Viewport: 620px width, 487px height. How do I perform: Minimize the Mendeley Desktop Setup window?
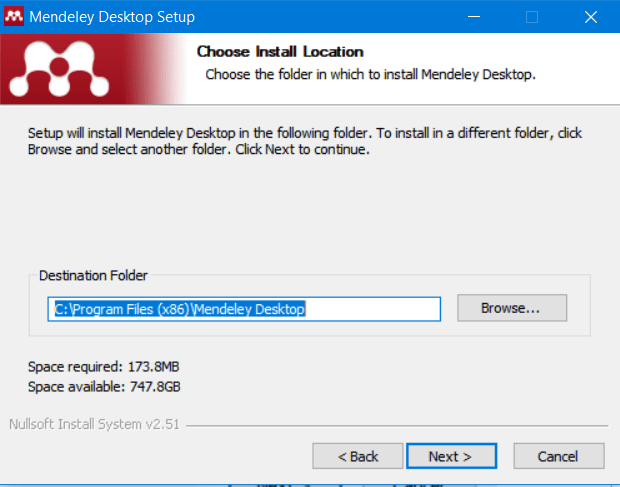point(478,17)
